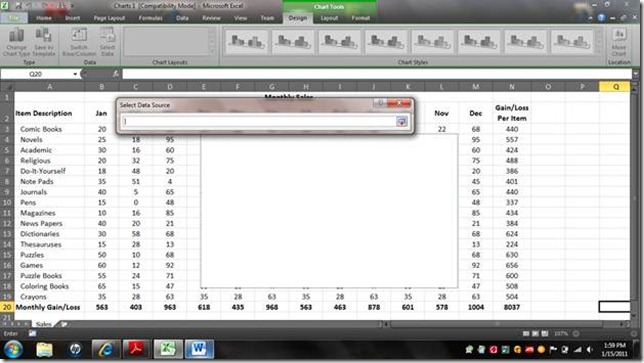Image resolution: width=644 pixels, height=363 pixels.
Task: Click the collapse dialog icon in Select Data Source
Action: pos(401,121)
